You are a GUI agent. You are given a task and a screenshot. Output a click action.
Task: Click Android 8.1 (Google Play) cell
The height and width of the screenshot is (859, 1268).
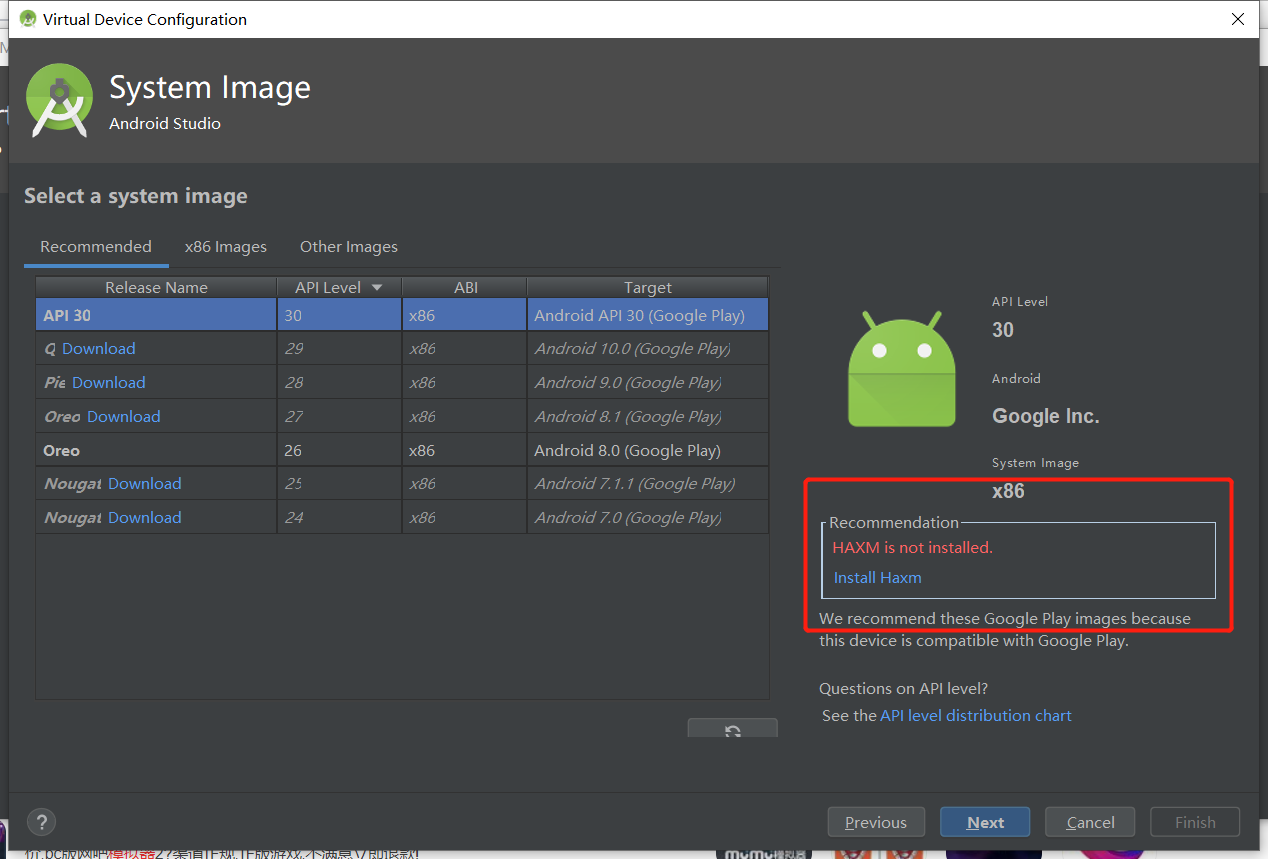648,416
